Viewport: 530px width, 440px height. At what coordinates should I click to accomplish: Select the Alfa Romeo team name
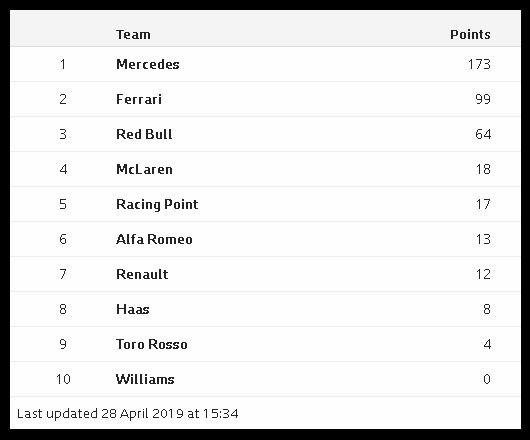click(154, 239)
